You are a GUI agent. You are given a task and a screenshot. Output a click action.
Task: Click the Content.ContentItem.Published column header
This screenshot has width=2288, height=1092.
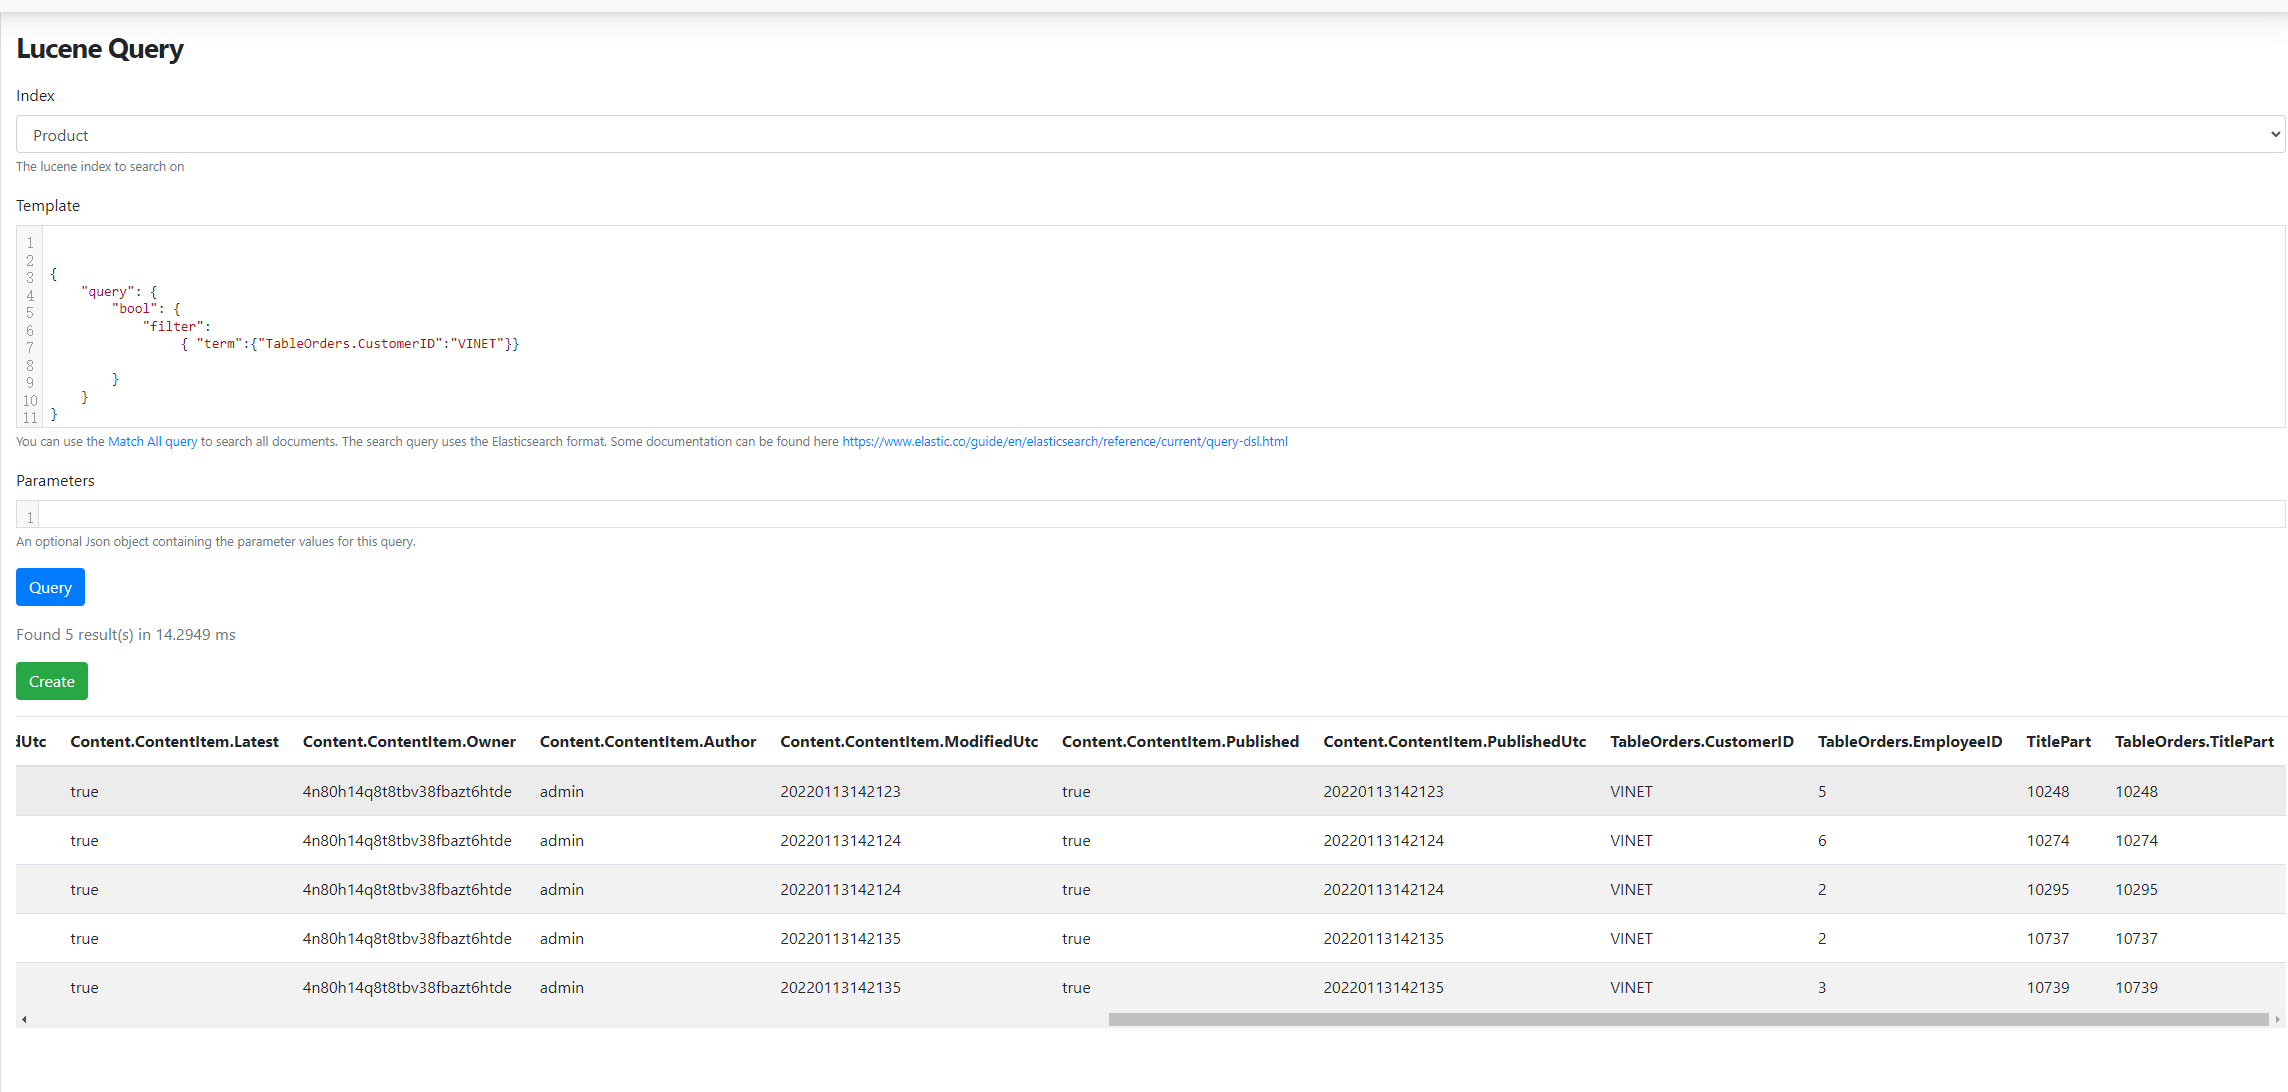1181,741
